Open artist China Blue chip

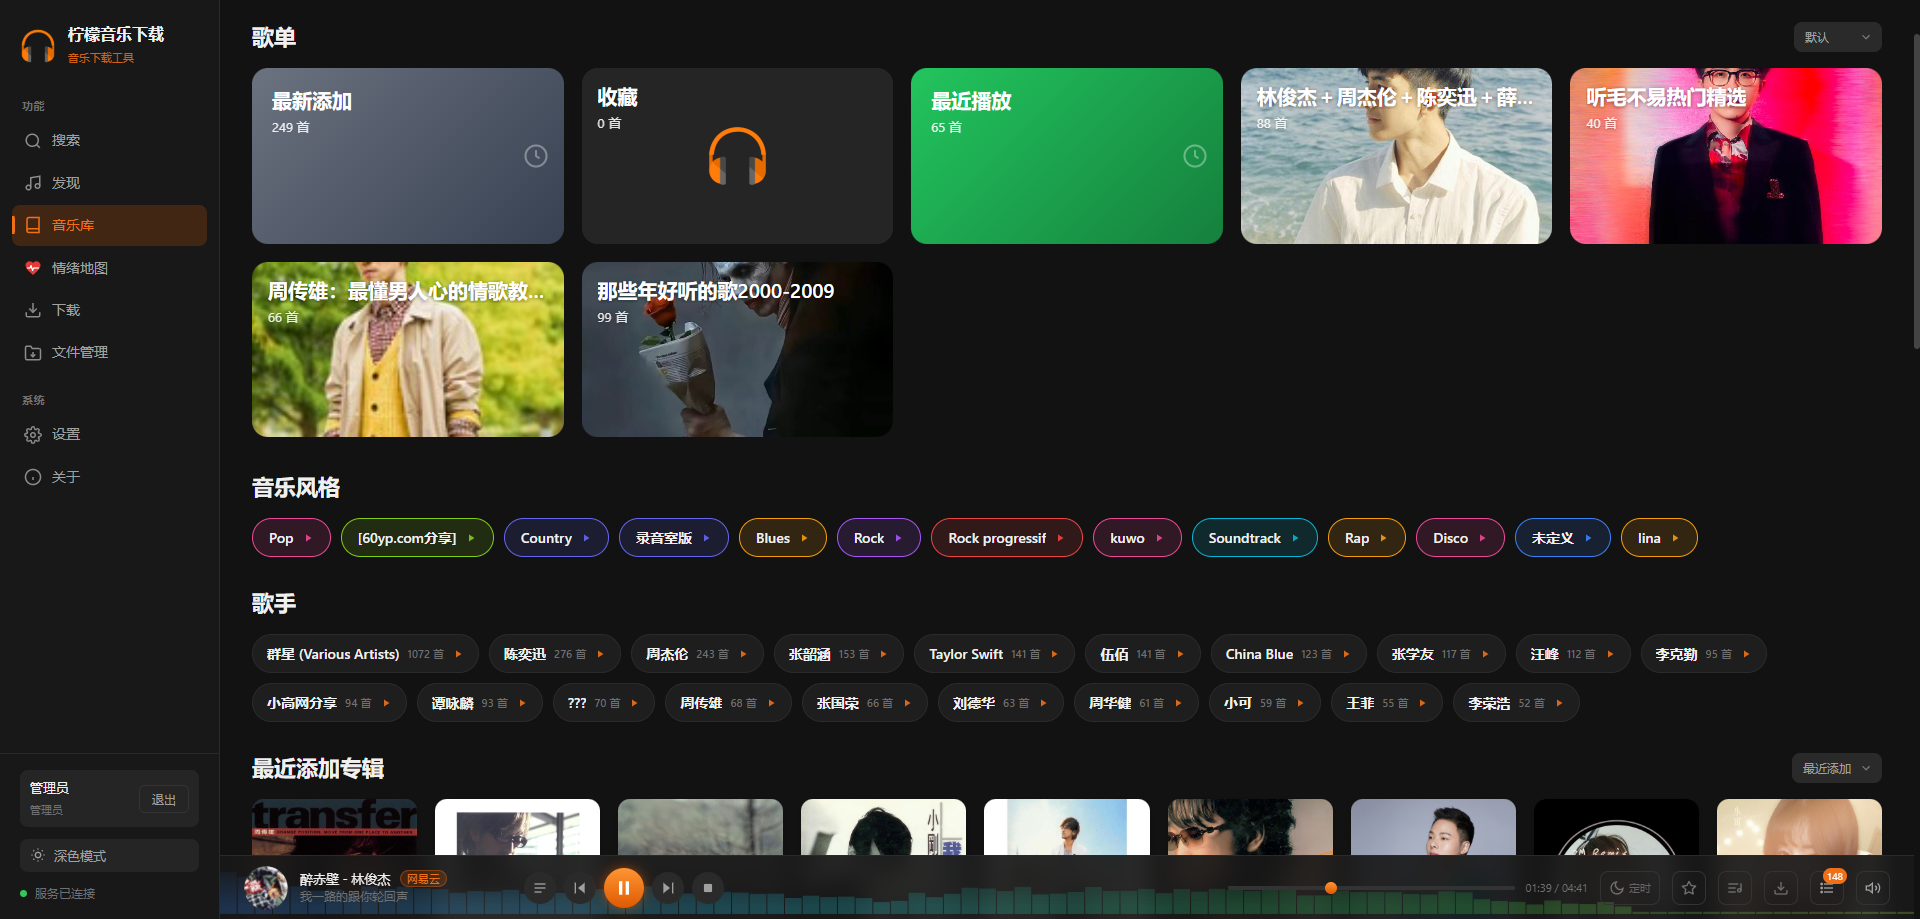1288,654
